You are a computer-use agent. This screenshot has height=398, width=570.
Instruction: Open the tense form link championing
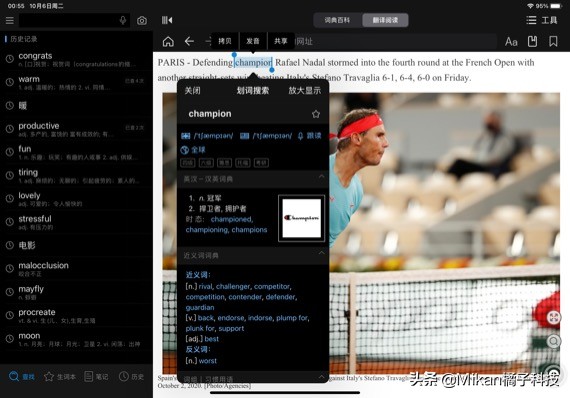click(x=206, y=230)
